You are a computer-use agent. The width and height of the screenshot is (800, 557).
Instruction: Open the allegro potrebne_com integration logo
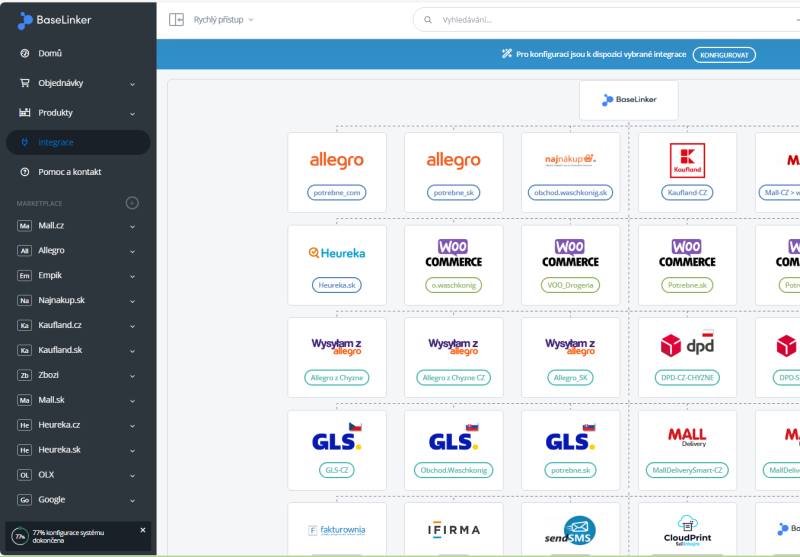[337, 160]
